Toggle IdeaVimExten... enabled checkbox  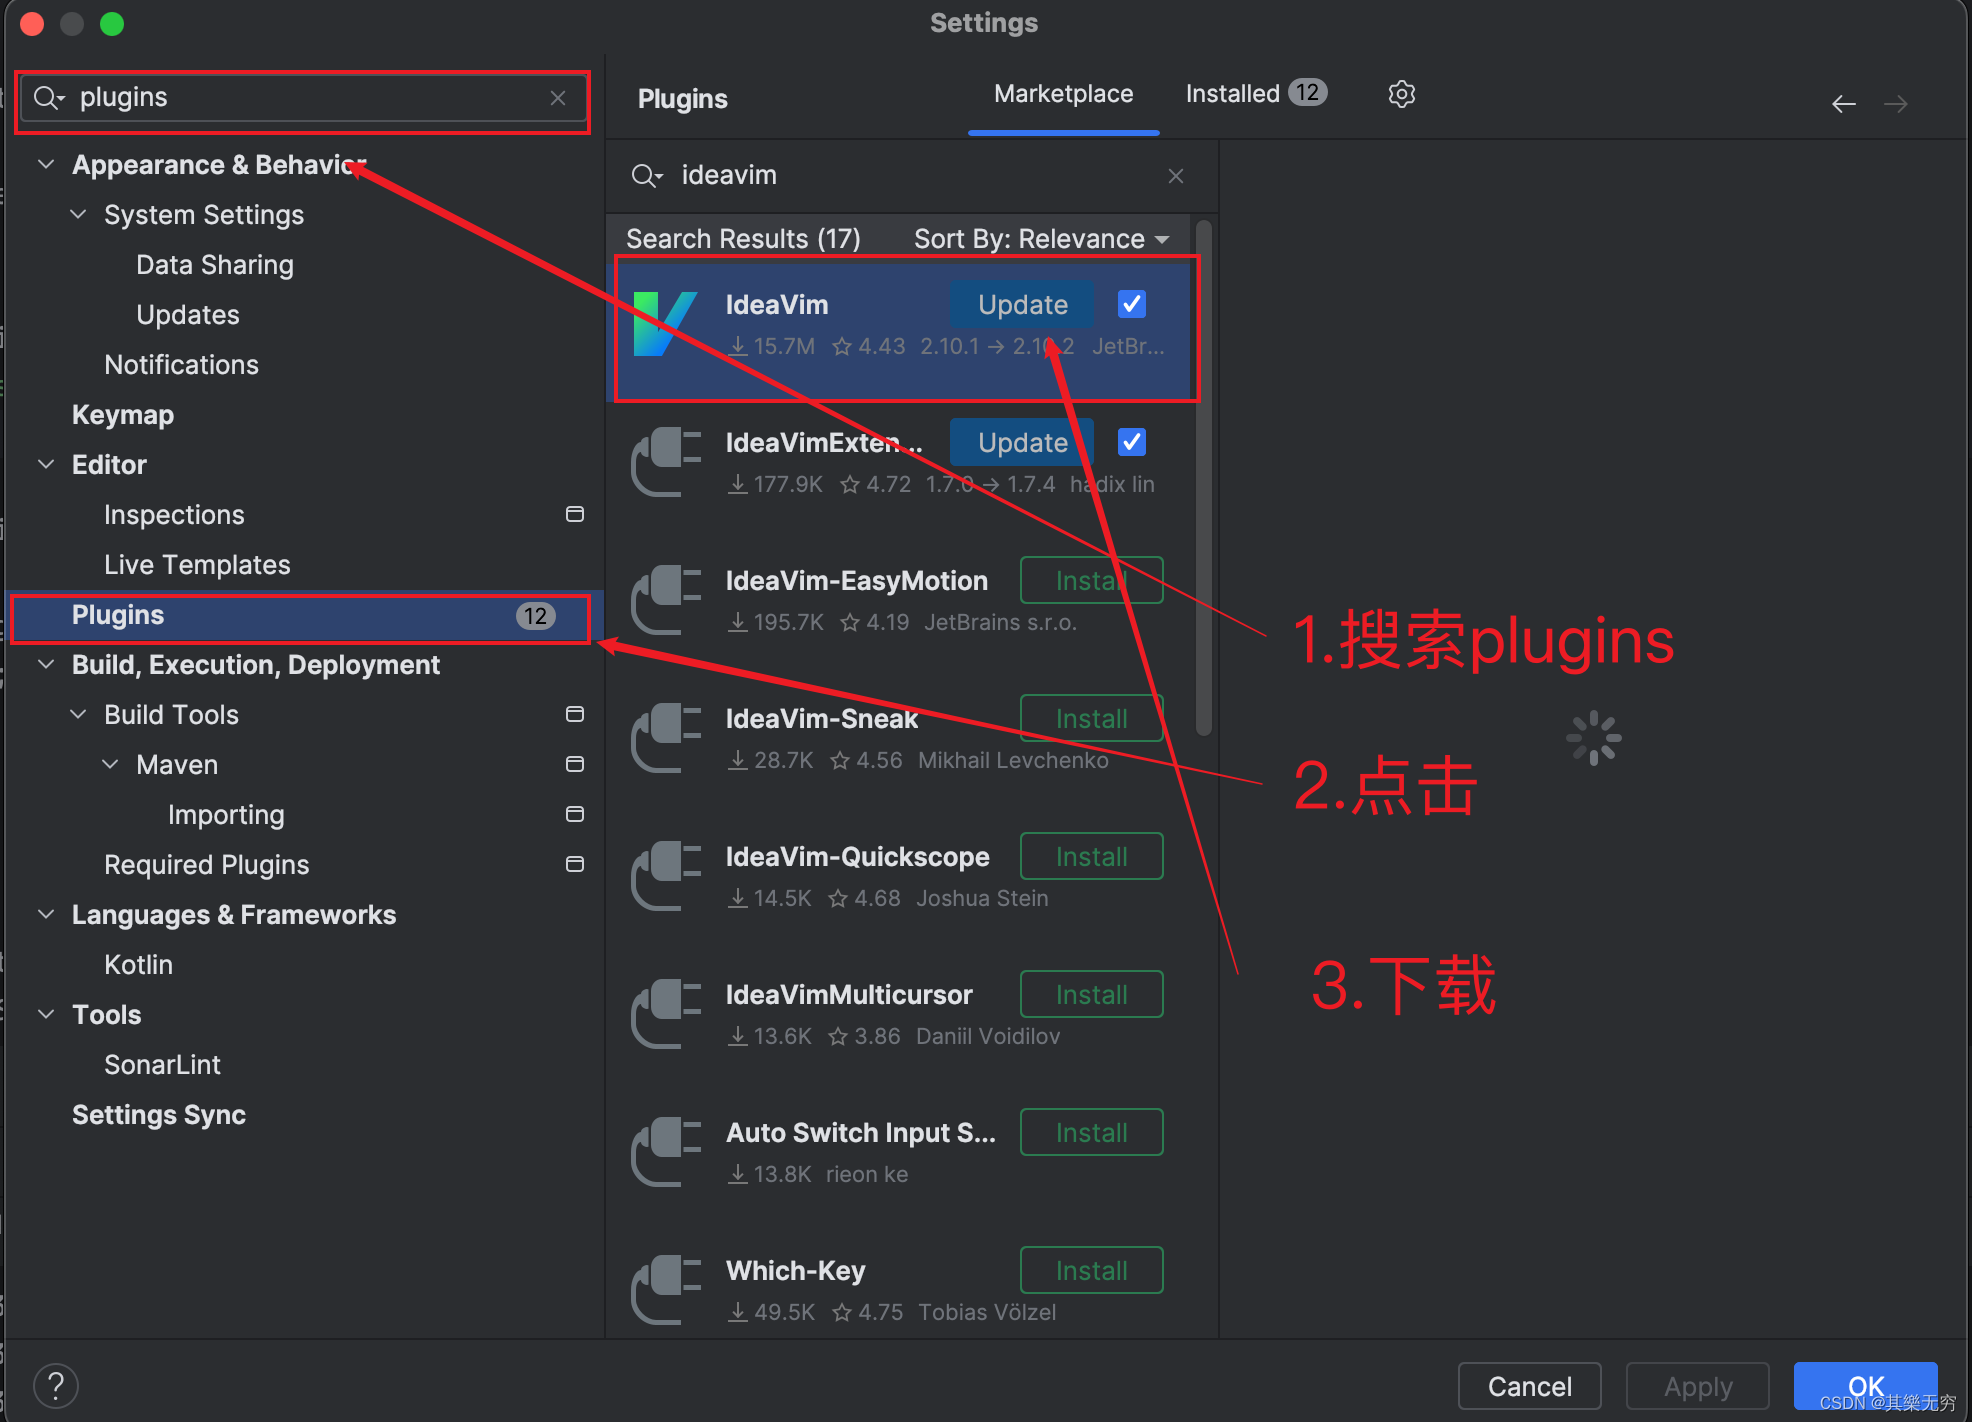pyautogui.click(x=1131, y=441)
